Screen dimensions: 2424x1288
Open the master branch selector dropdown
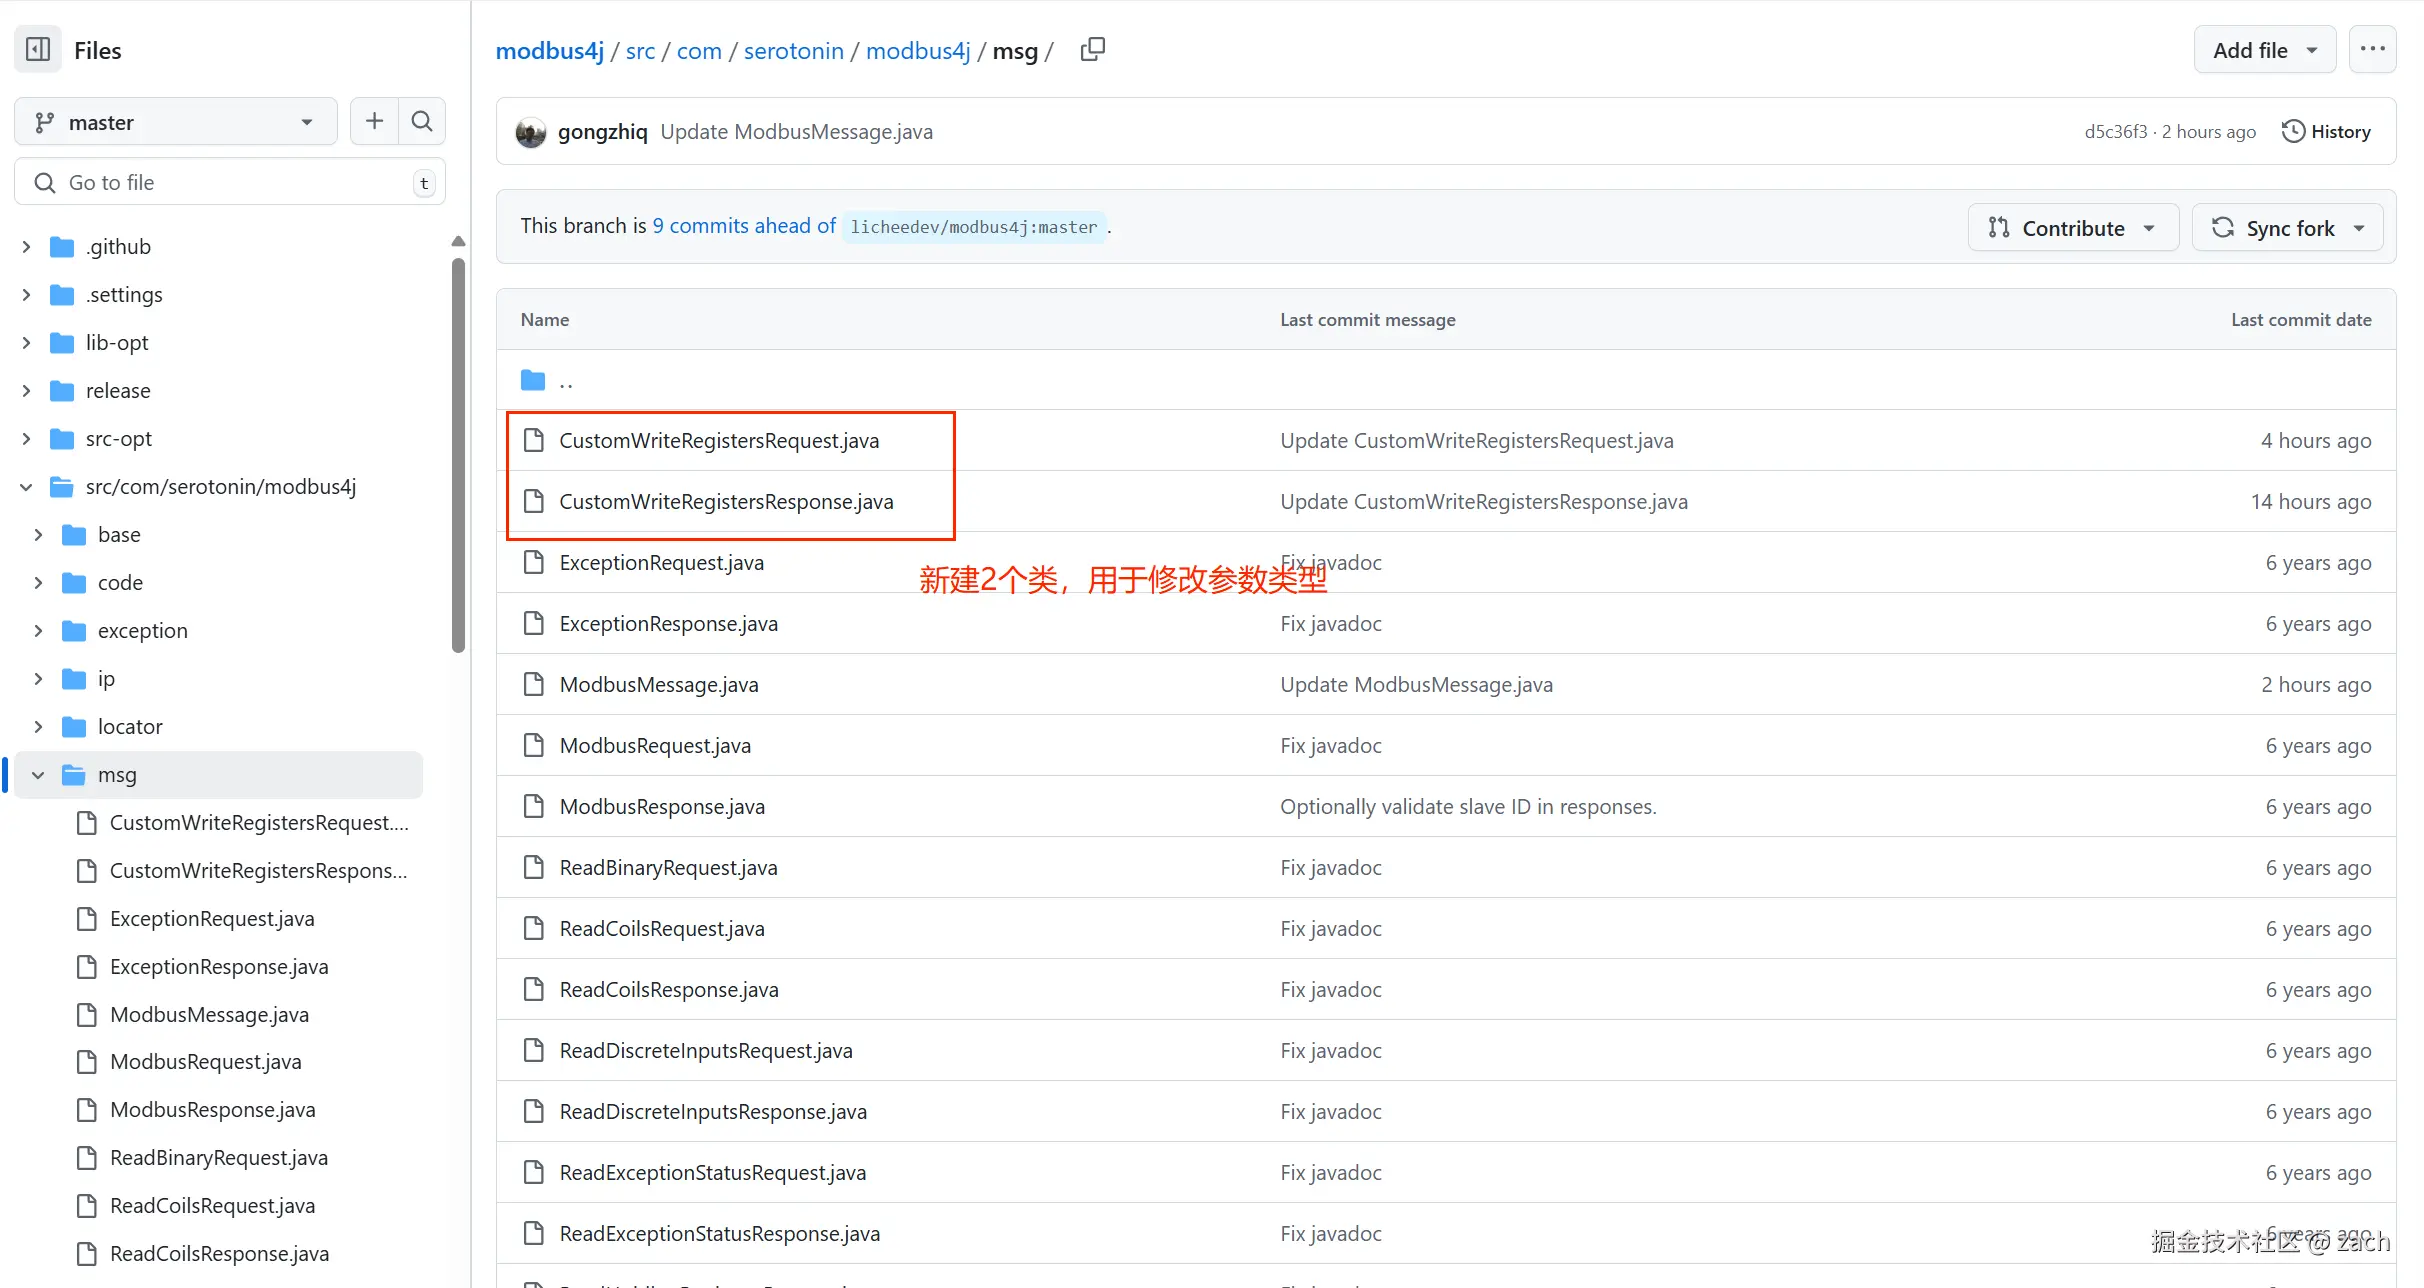click(x=176, y=122)
